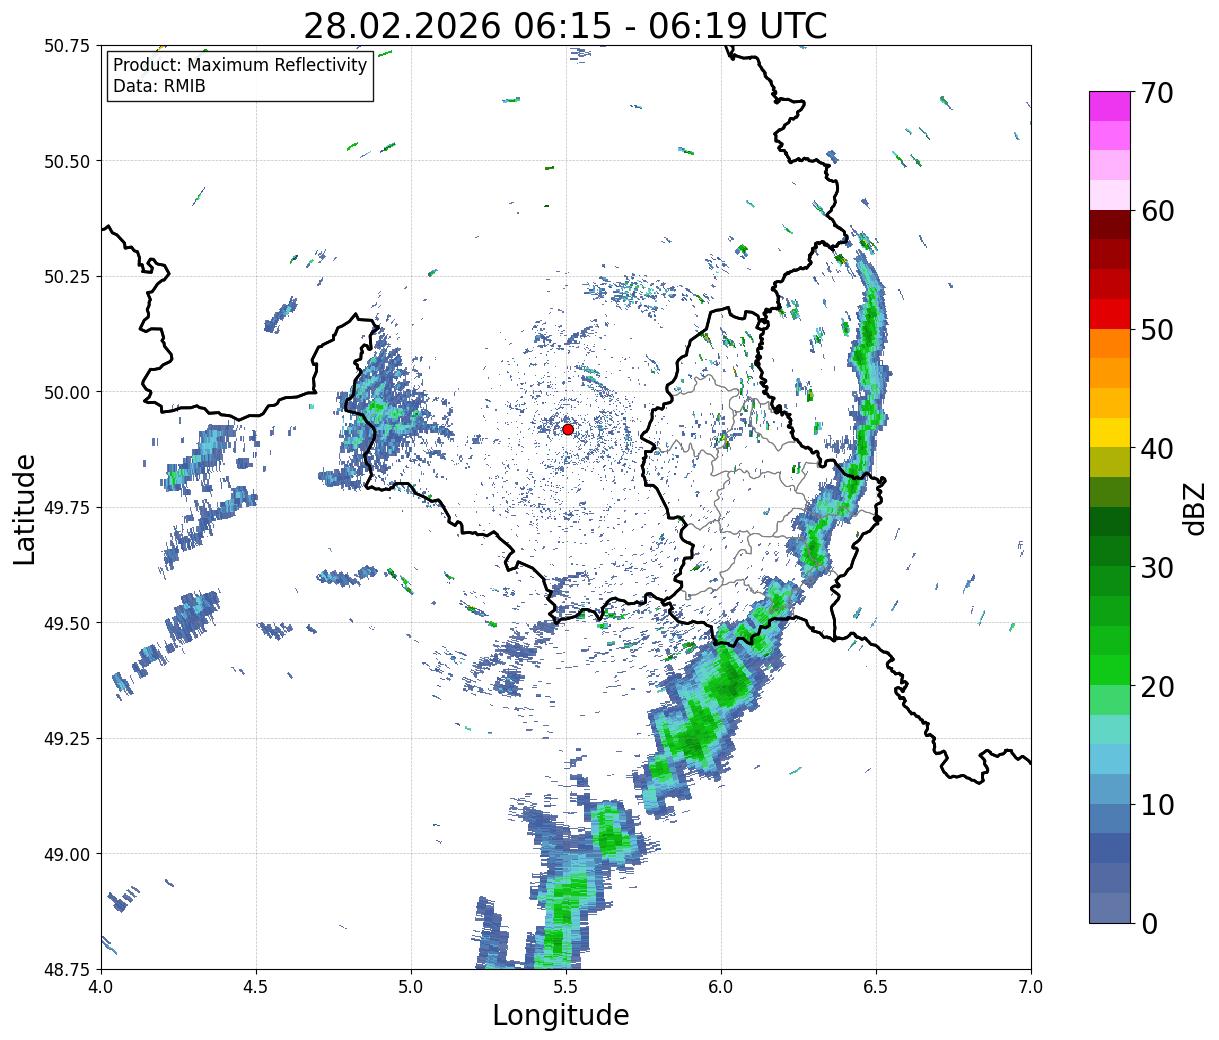Viewport: 1219px width, 1040px height.
Task: Click the 50 tick label on the colorbar
Action: pyautogui.click(x=1157, y=330)
